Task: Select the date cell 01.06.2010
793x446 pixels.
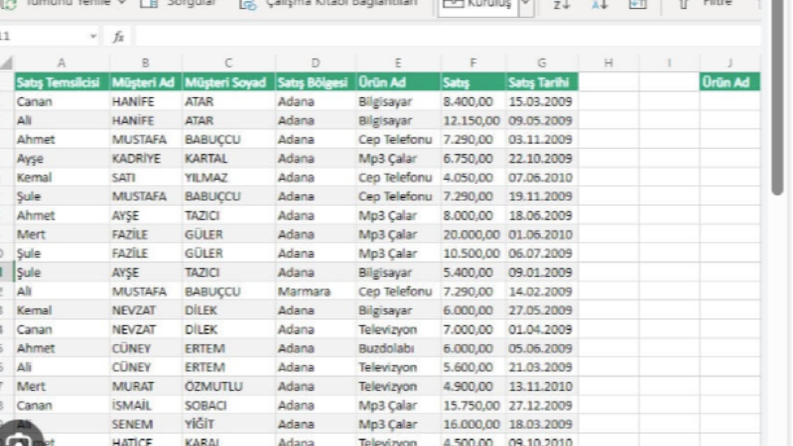Action: pyautogui.click(x=542, y=235)
